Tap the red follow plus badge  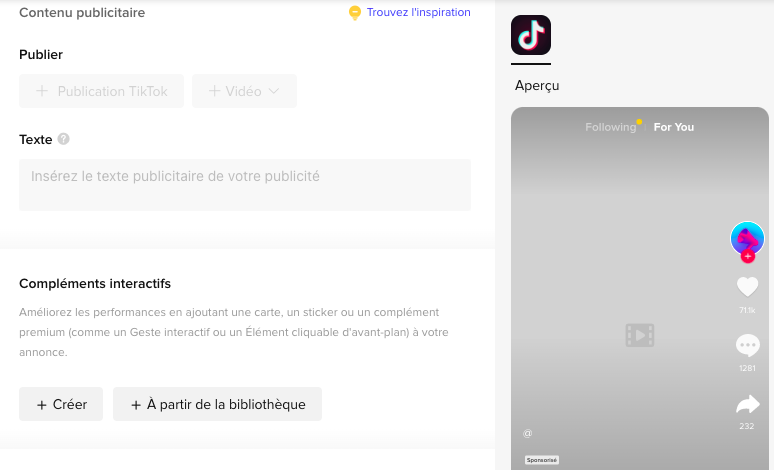pos(747,257)
